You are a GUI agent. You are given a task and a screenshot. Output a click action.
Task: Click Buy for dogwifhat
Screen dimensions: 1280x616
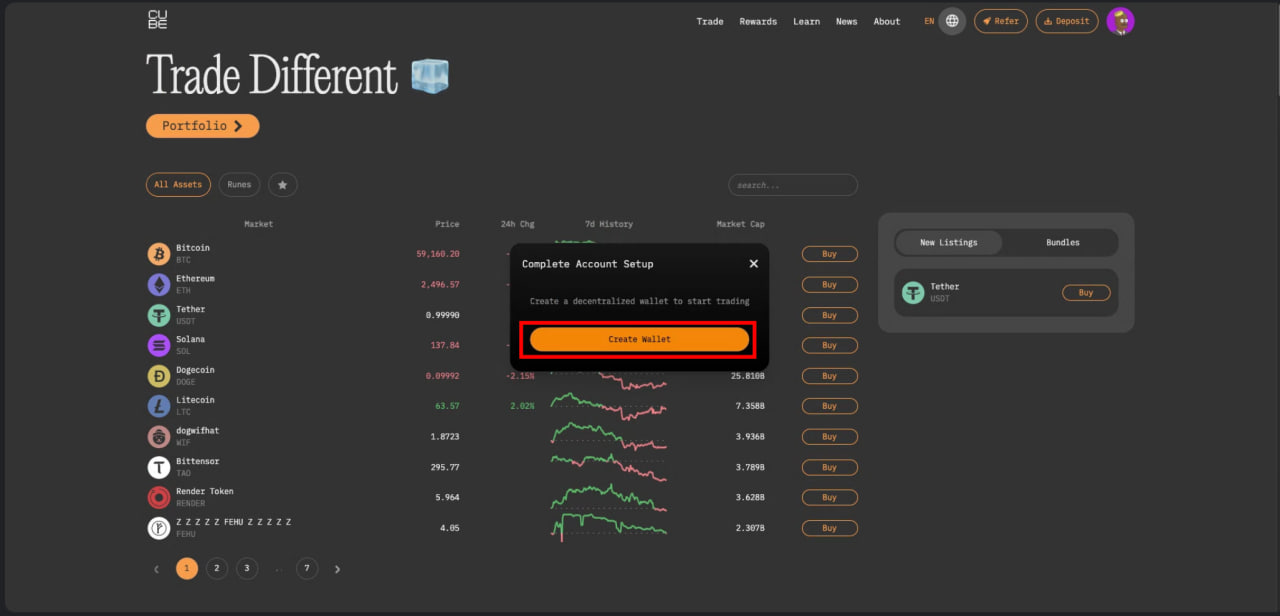coord(830,437)
